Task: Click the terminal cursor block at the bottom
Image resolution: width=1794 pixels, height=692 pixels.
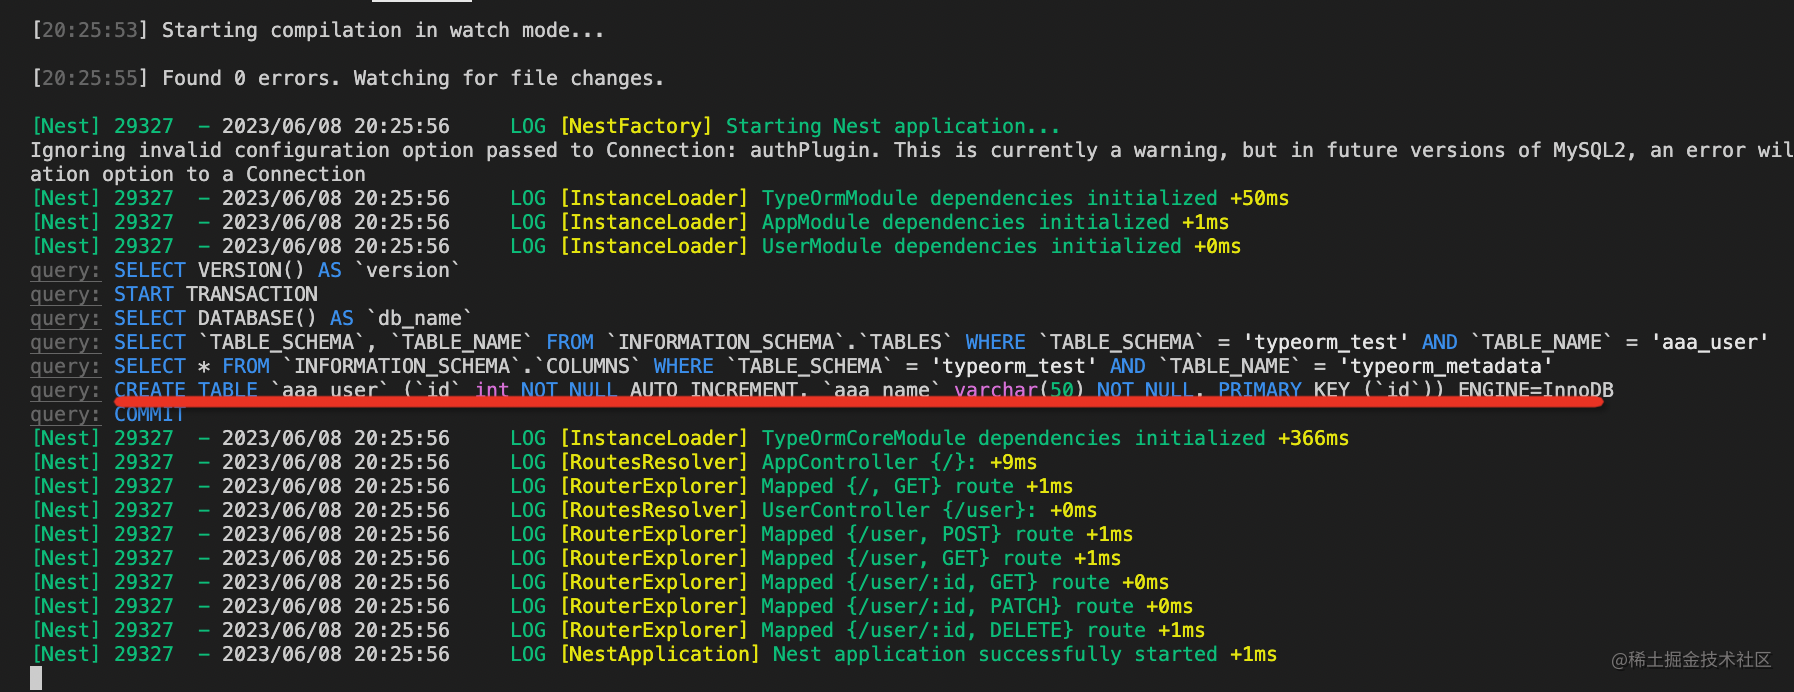Action: click(36, 678)
